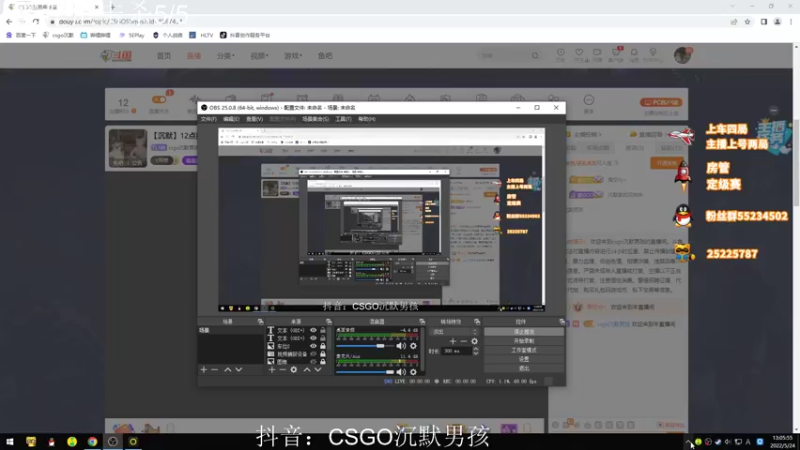The width and height of the screenshot is (800, 450).
Task: Toggle lock on image source
Action: [x=322, y=361]
